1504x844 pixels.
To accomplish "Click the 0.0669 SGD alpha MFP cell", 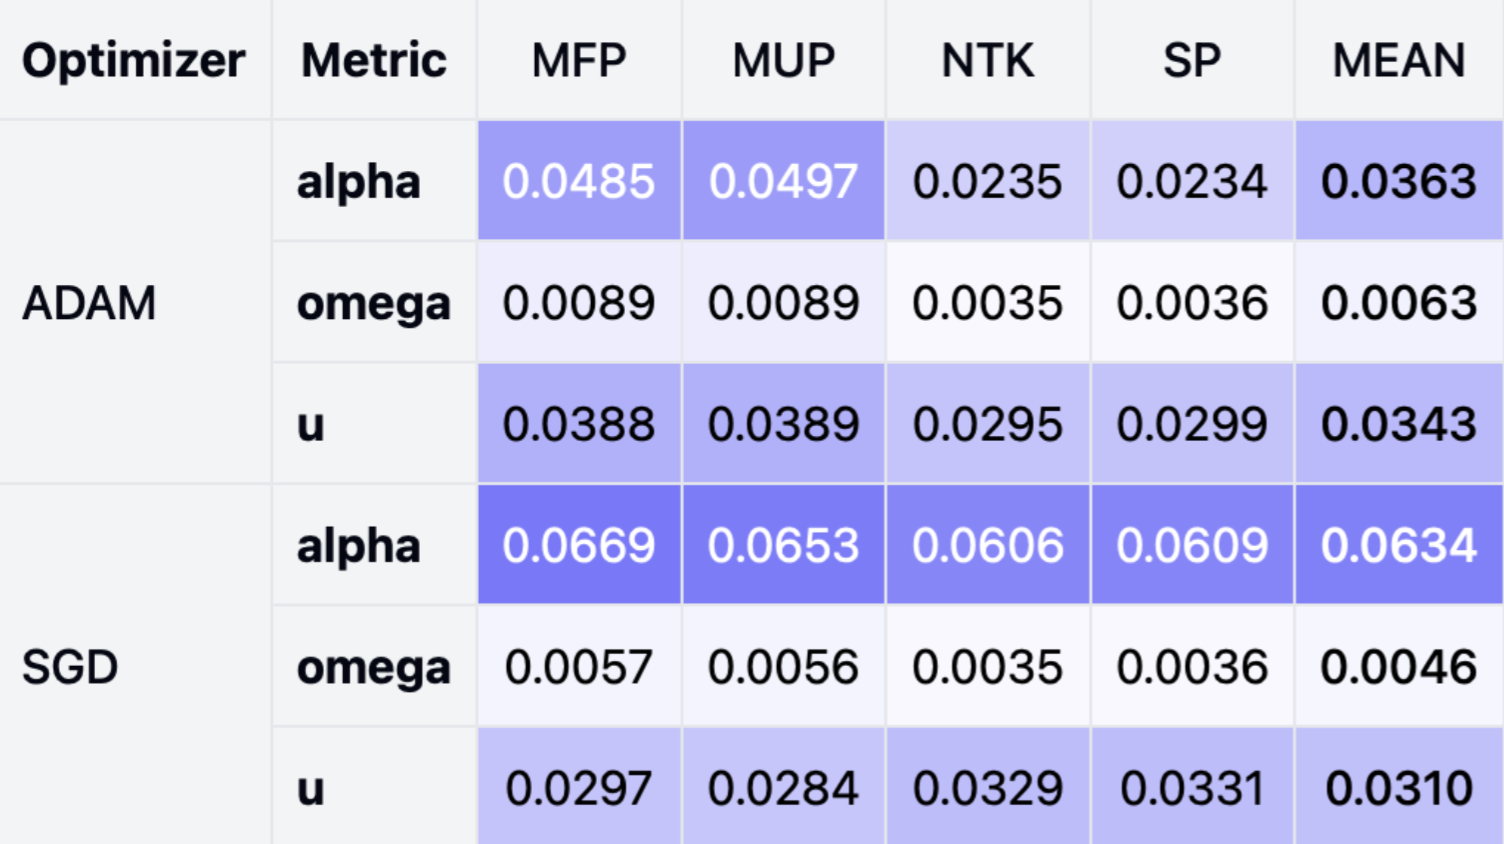I will click(579, 545).
